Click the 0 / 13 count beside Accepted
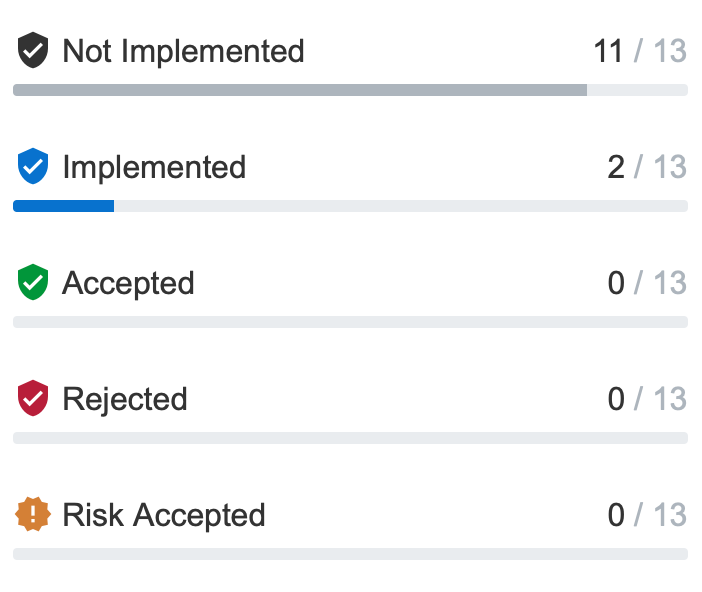702x592 pixels. (x=647, y=283)
